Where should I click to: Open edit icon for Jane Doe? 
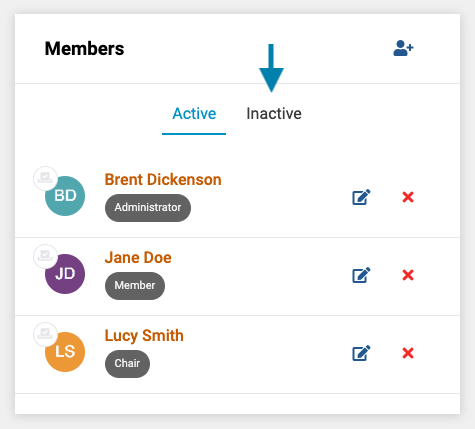pos(361,275)
